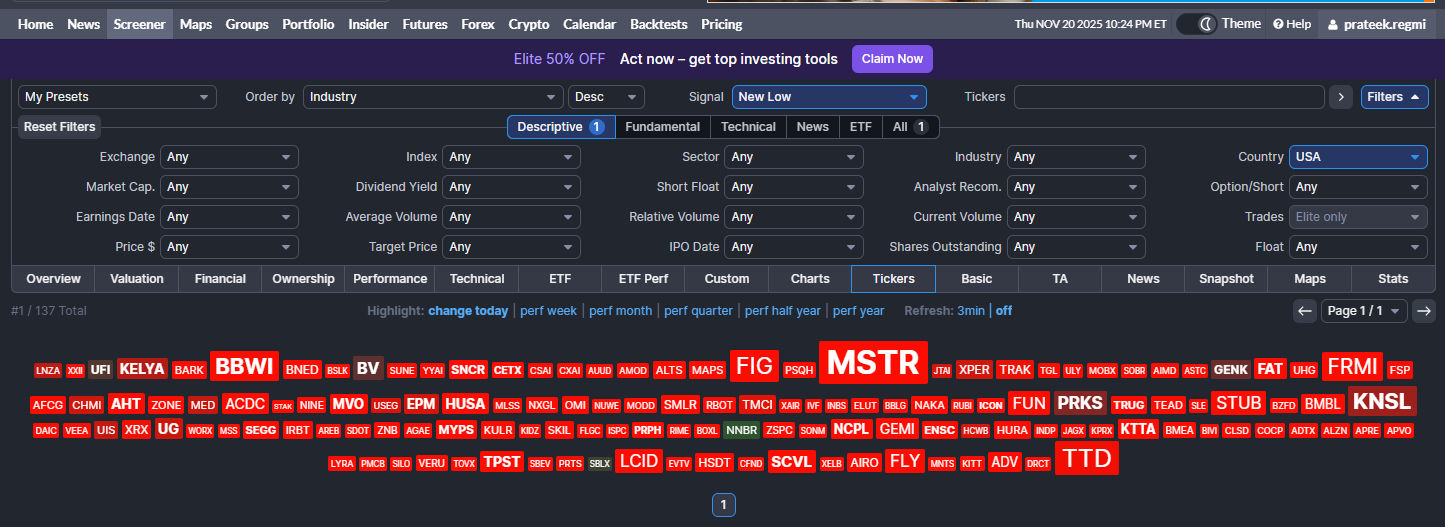Open the Maps item in top navigation
Image resolution: width=1445 pixels, height=527 pixels.
pos(196,24)
